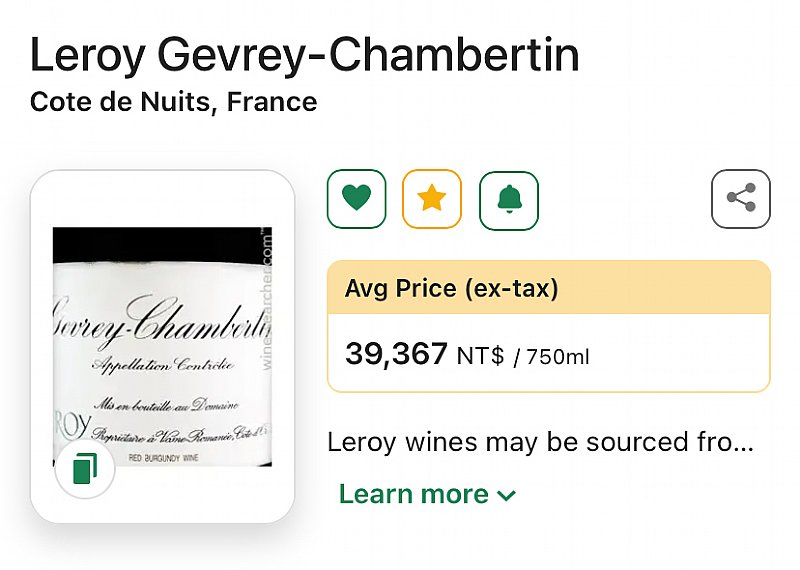Click the RED BURGUNDY WINE label text
Viewport: 800px width, 570px height.
163,458
